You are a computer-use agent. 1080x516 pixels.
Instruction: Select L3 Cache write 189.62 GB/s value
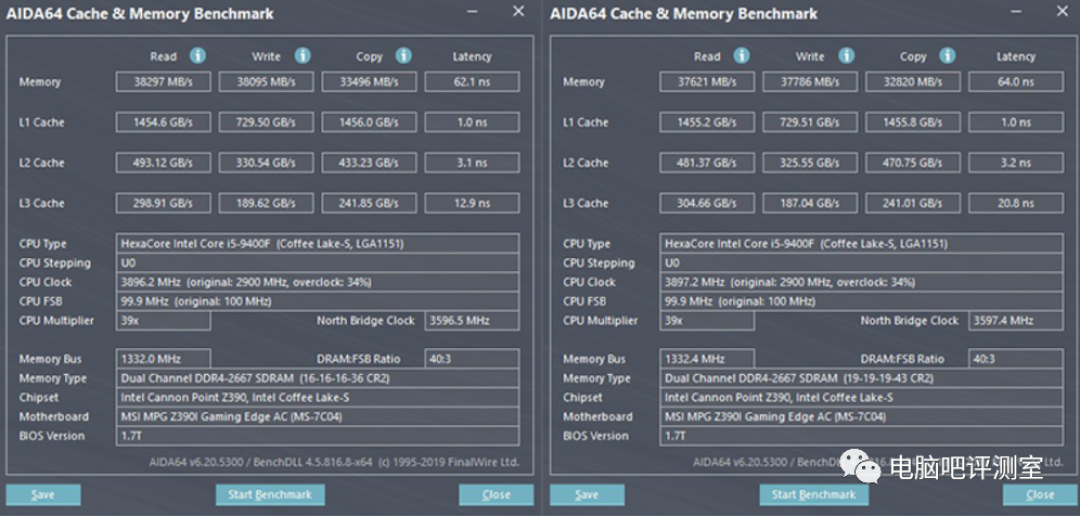click(x=266, y=203)
